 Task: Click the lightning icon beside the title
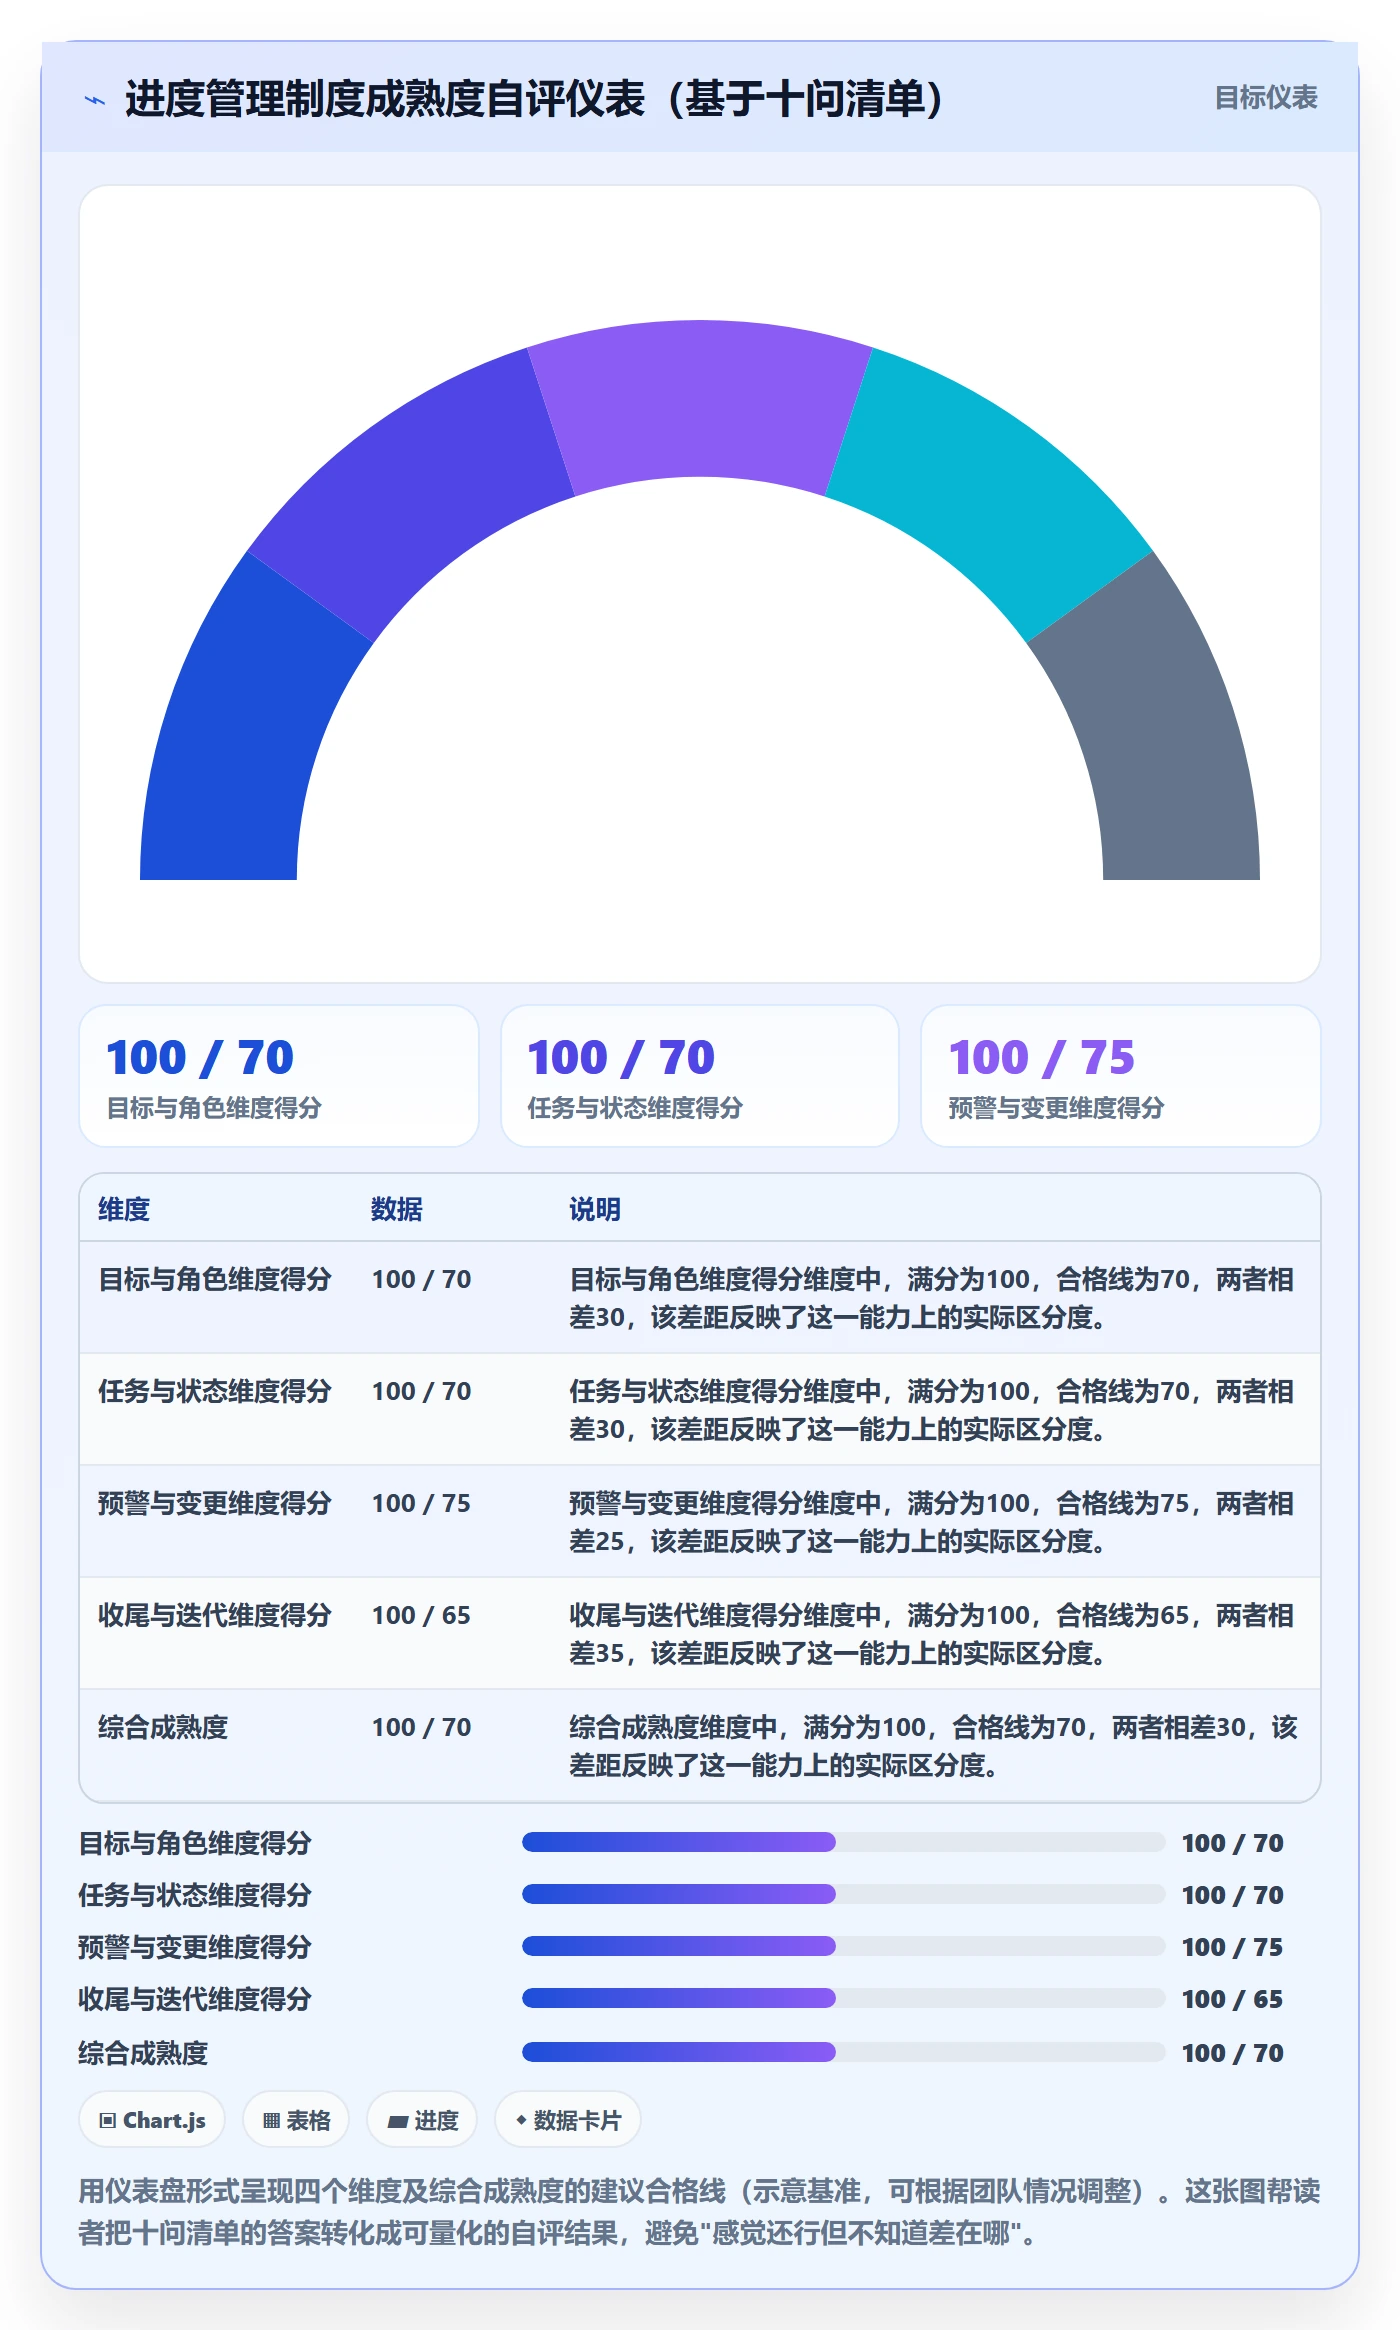coord(95,100)
